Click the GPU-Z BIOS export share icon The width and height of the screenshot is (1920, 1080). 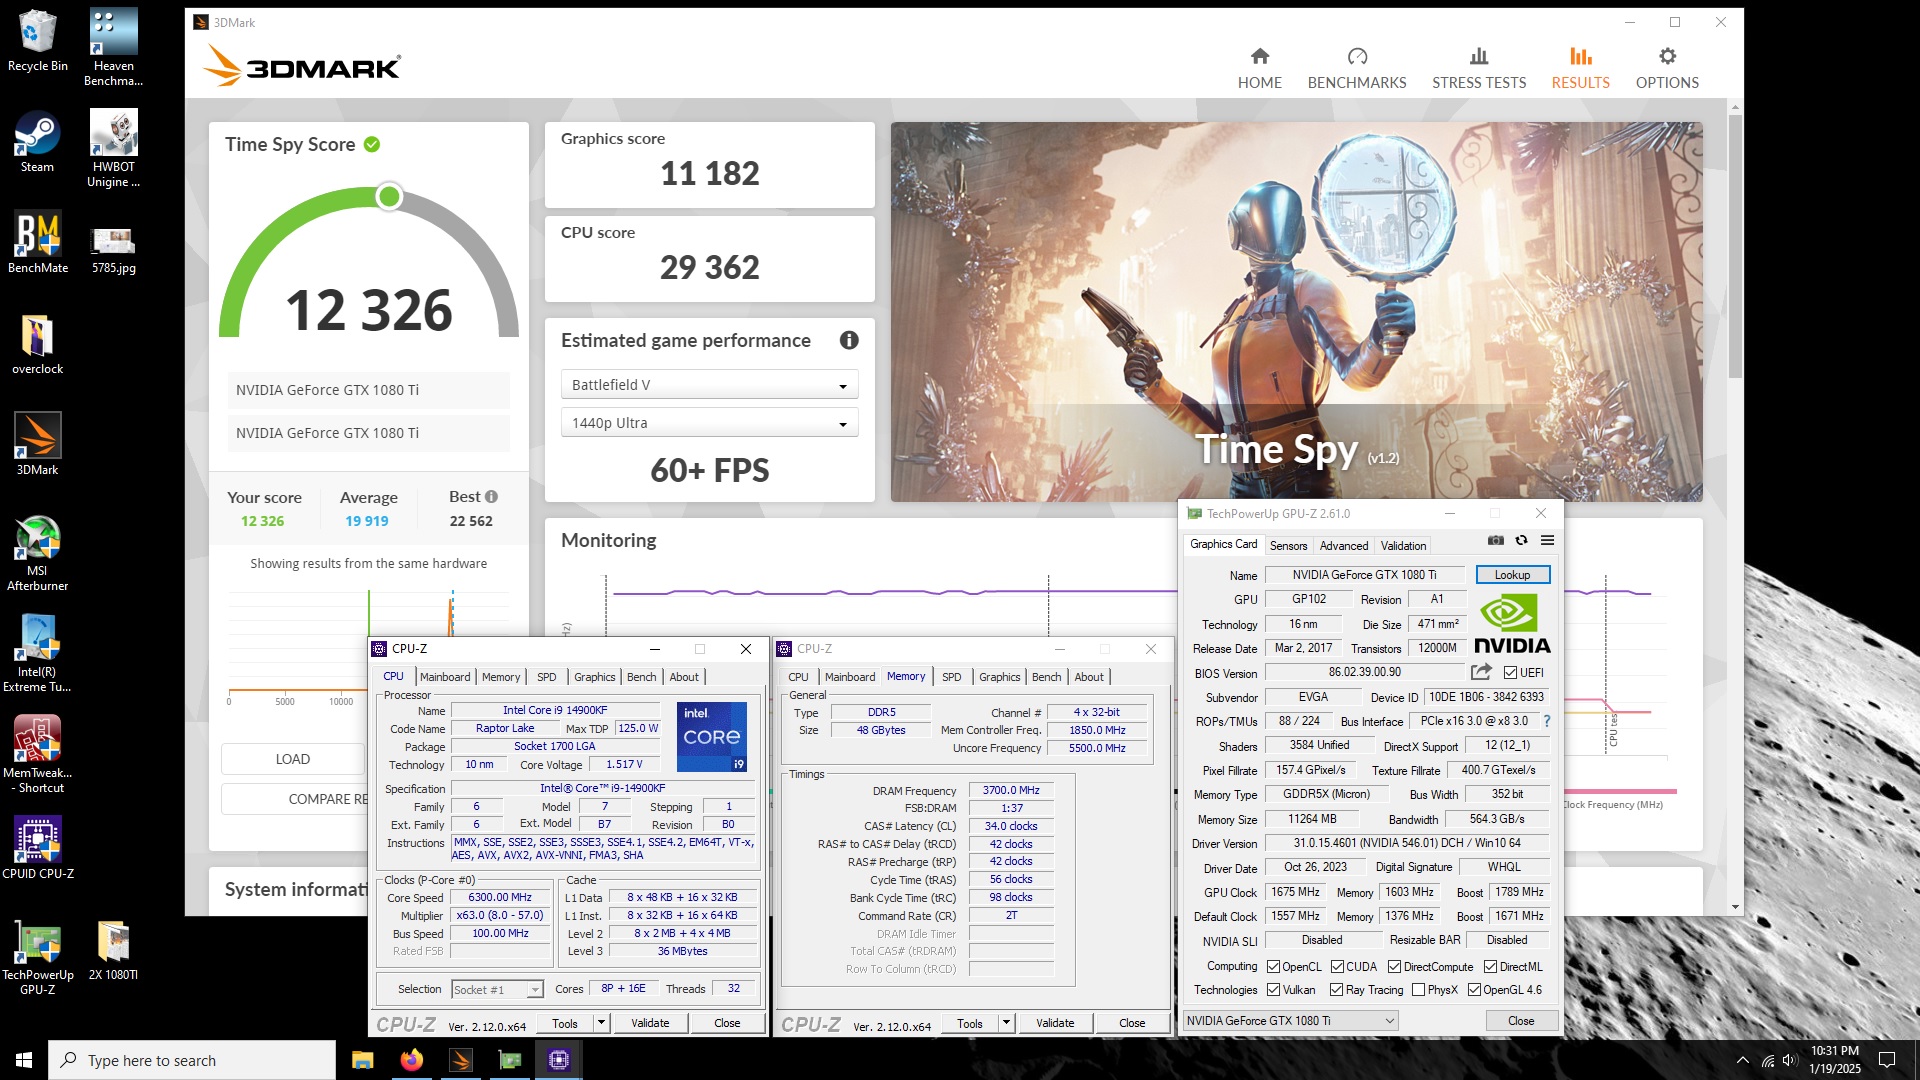pyautogui.click(x=1481, y=672)
